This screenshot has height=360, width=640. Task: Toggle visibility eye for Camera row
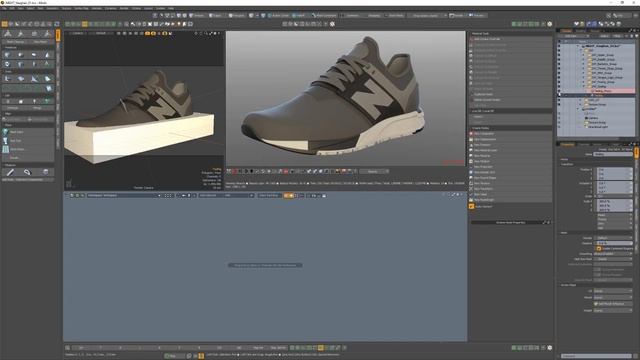pyautogui.click(x=559, y=118)
